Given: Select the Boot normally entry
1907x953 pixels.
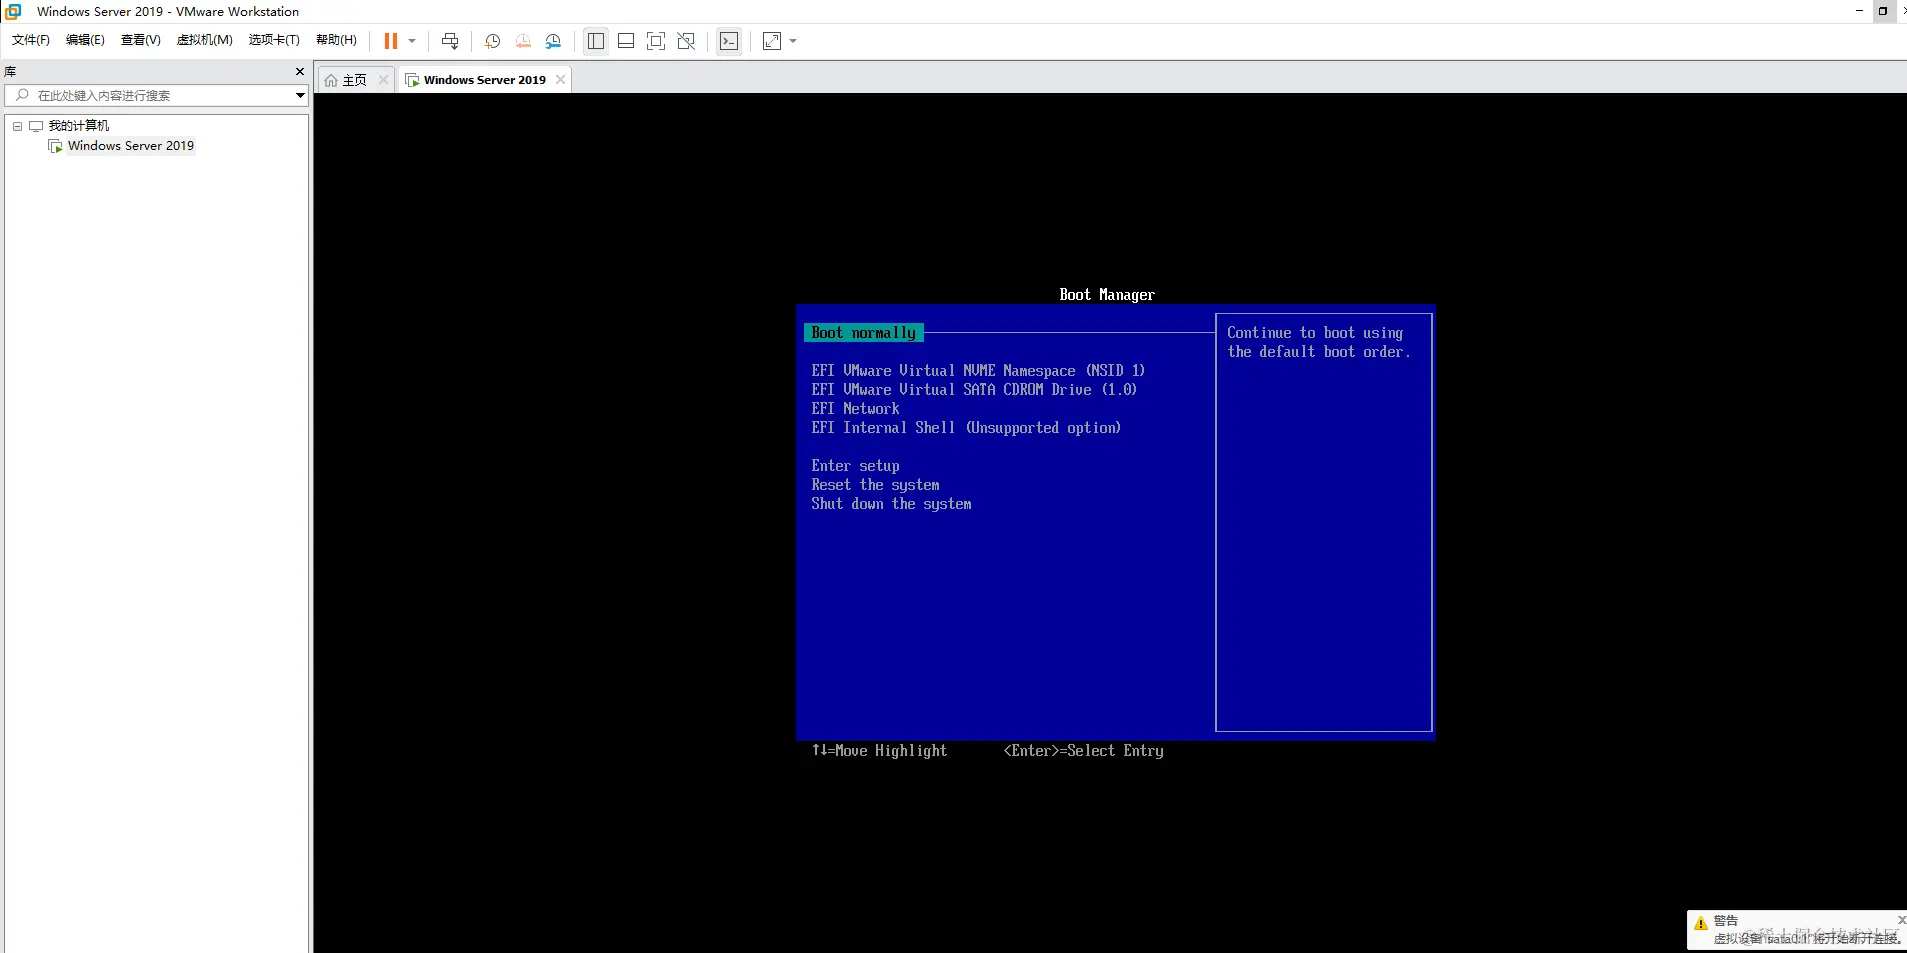Looking at the screenshot, I should pyautogui.click(x=864, y=333).
